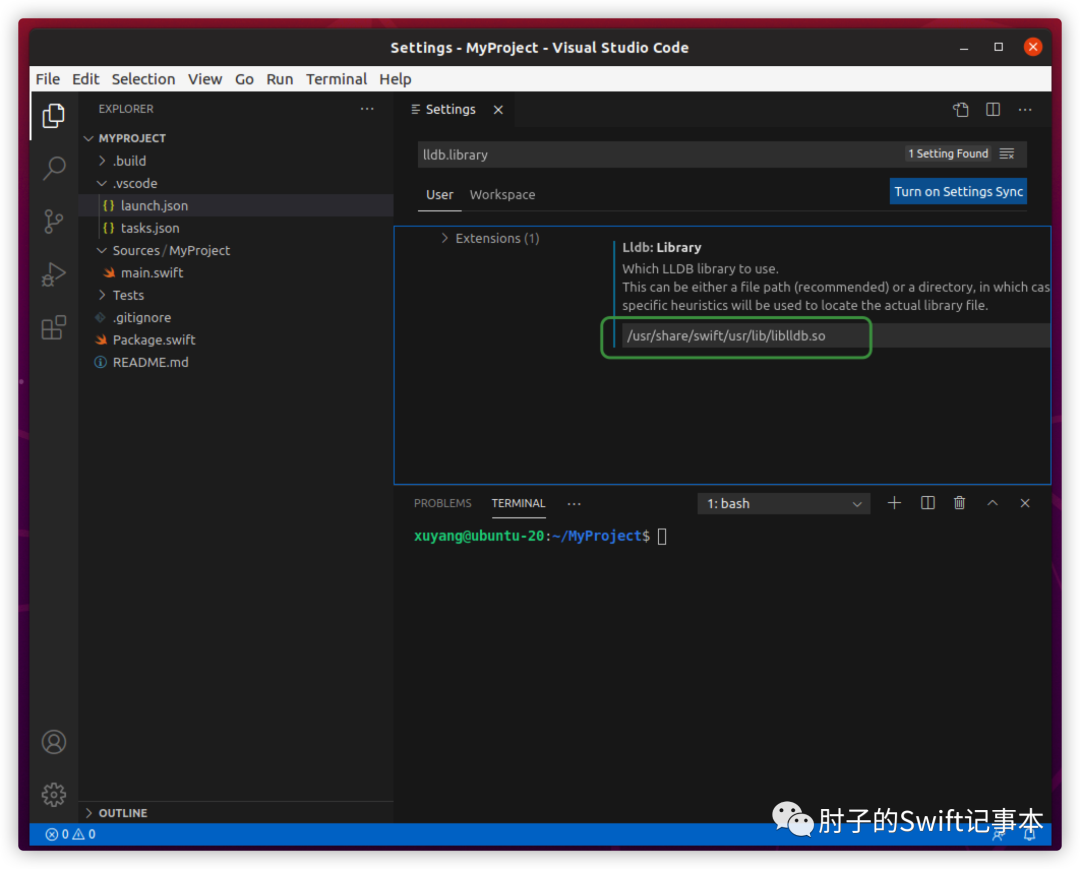Focus the bash terminal prompt
The height and width of the screenshot is (869, 1080).
point(662,536)
